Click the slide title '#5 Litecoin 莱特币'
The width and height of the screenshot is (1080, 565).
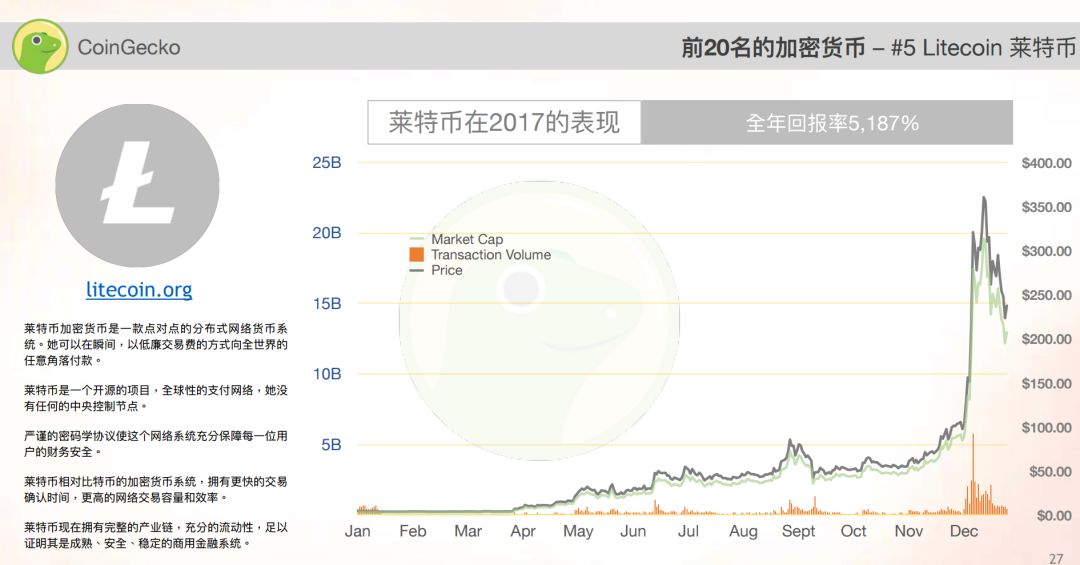pos(983,48)
